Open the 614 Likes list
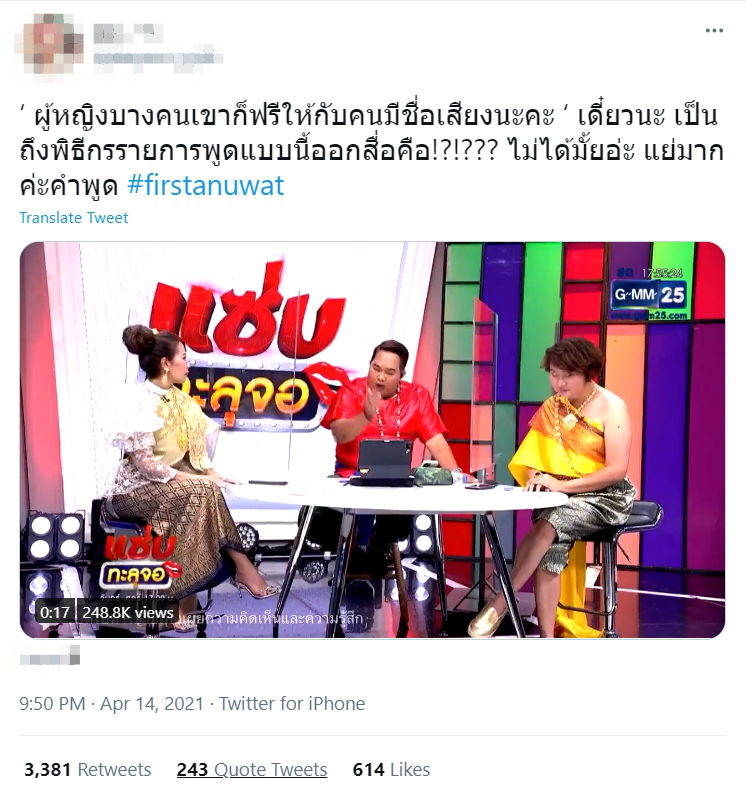746x794 pixels. (391, 770)
